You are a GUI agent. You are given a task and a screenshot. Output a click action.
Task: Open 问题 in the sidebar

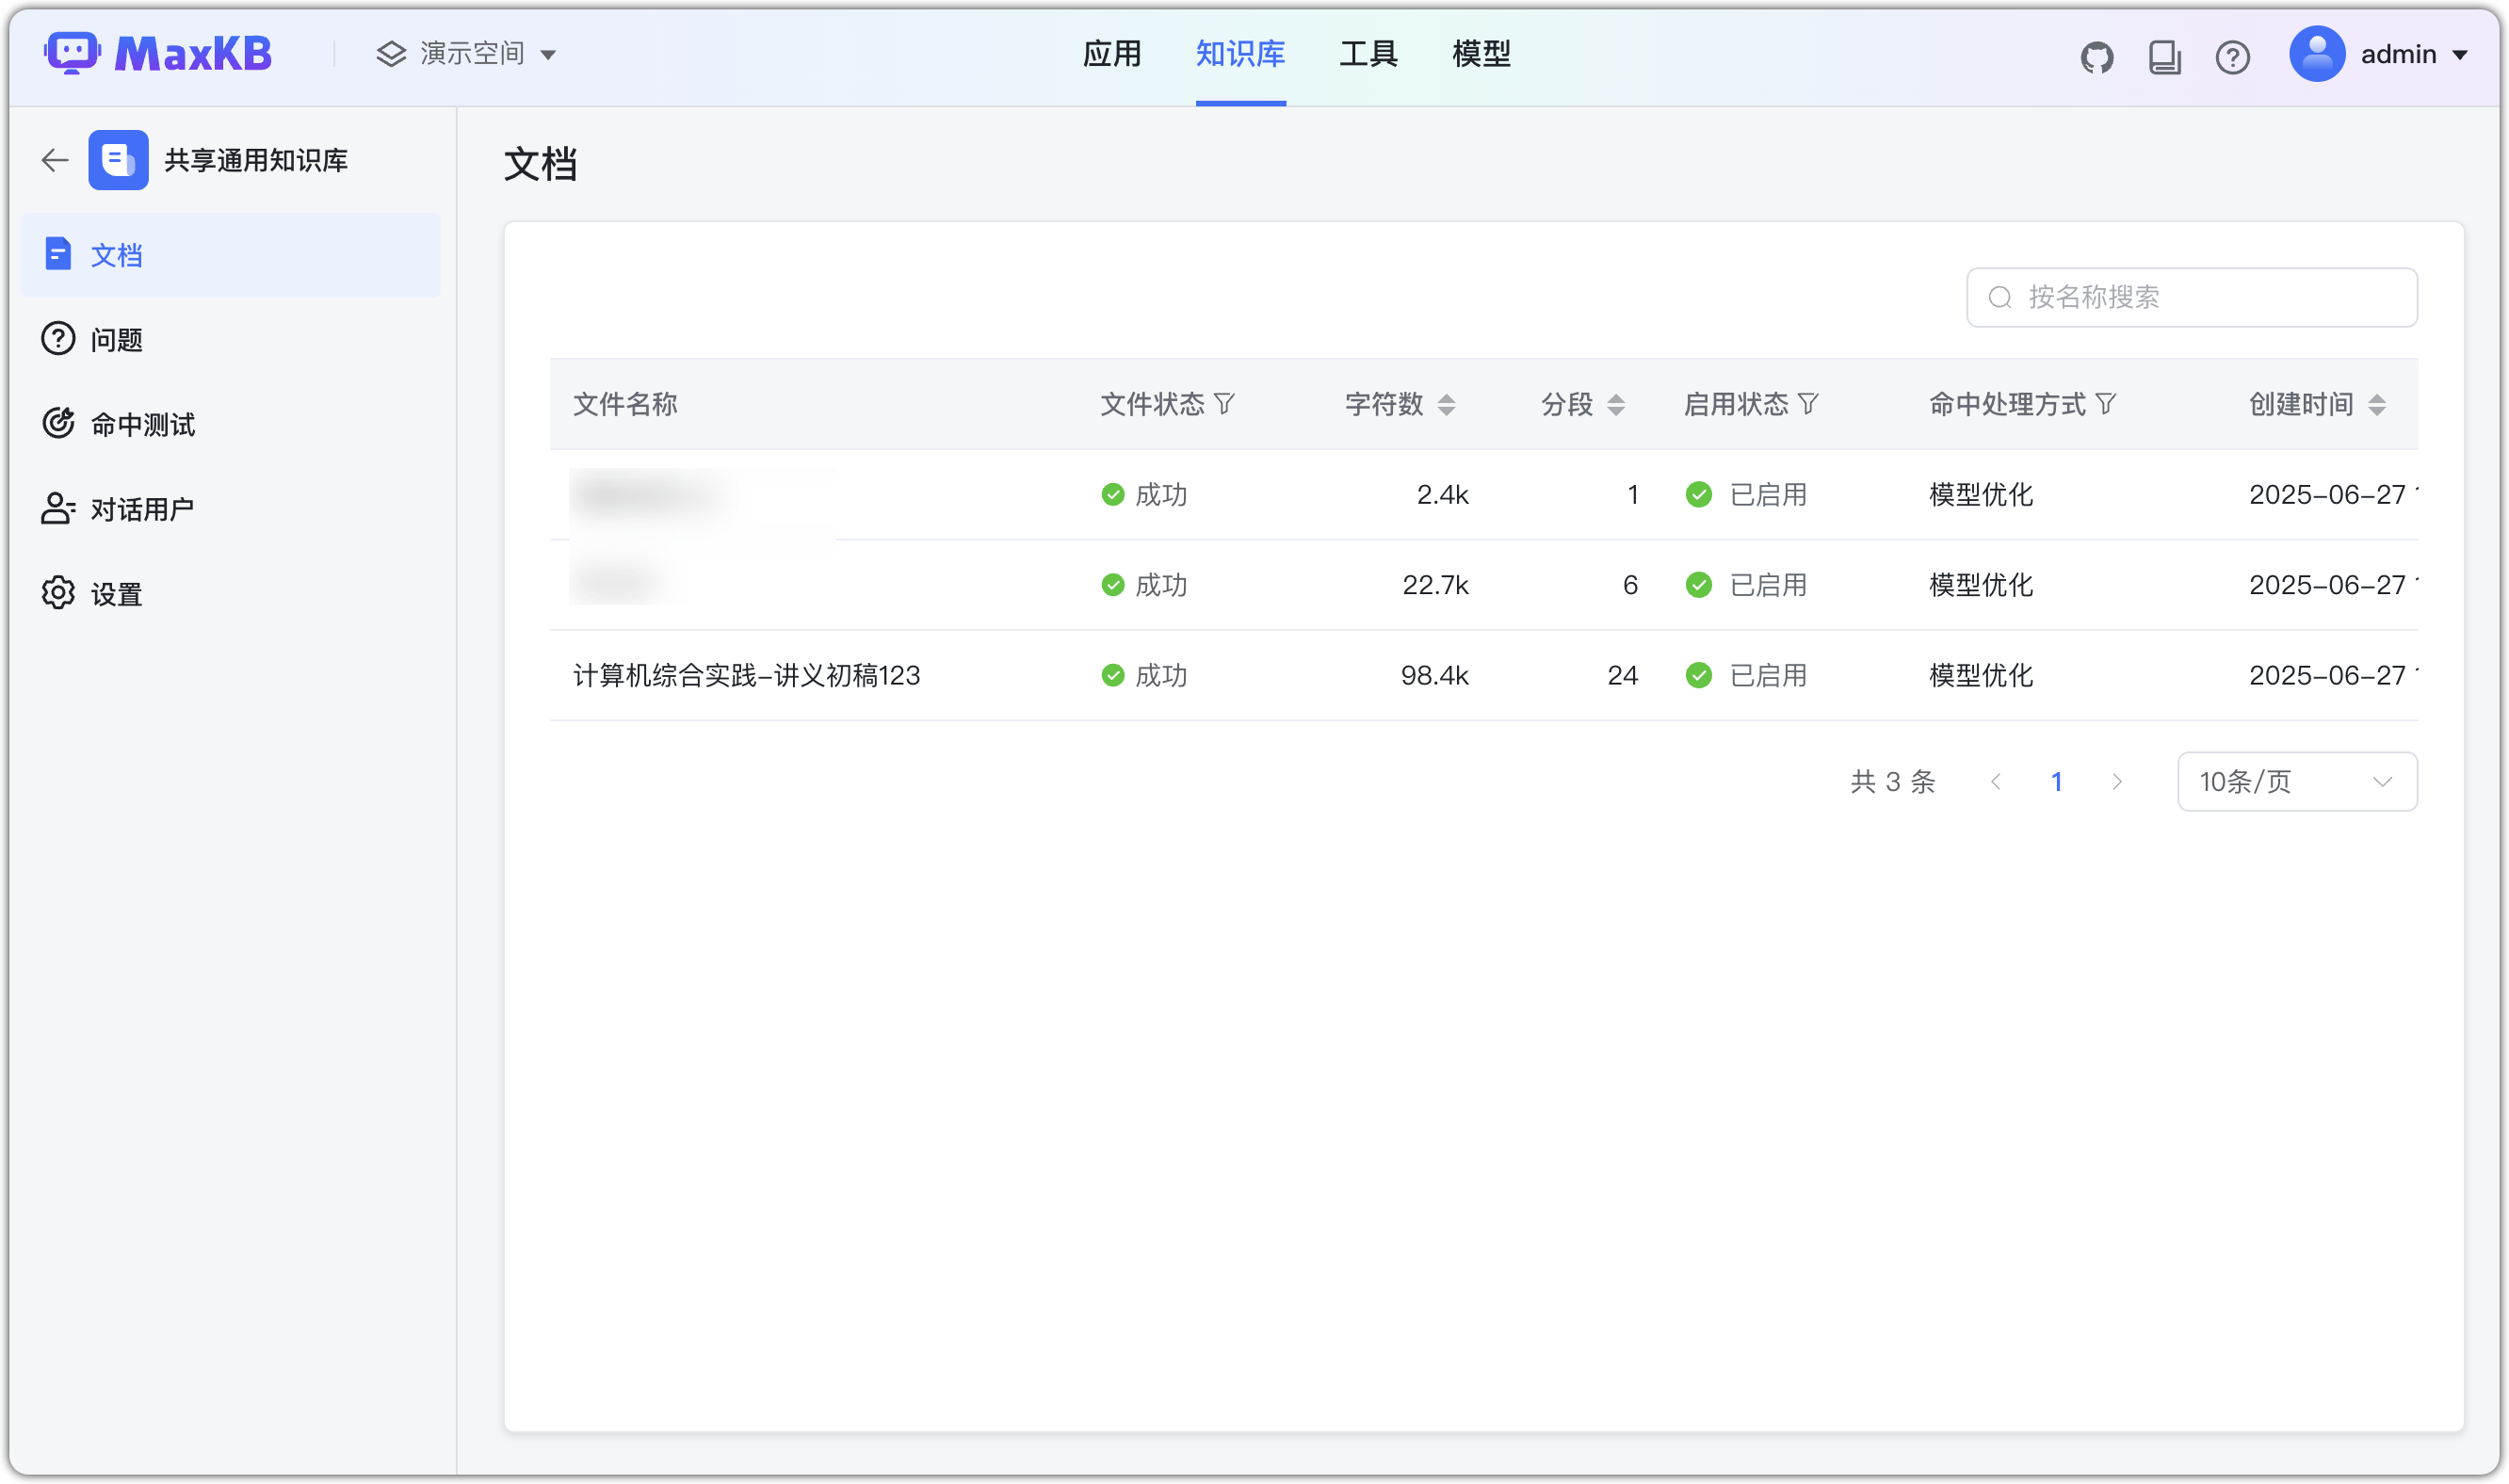pyautogui.click(x=230, y=340)
